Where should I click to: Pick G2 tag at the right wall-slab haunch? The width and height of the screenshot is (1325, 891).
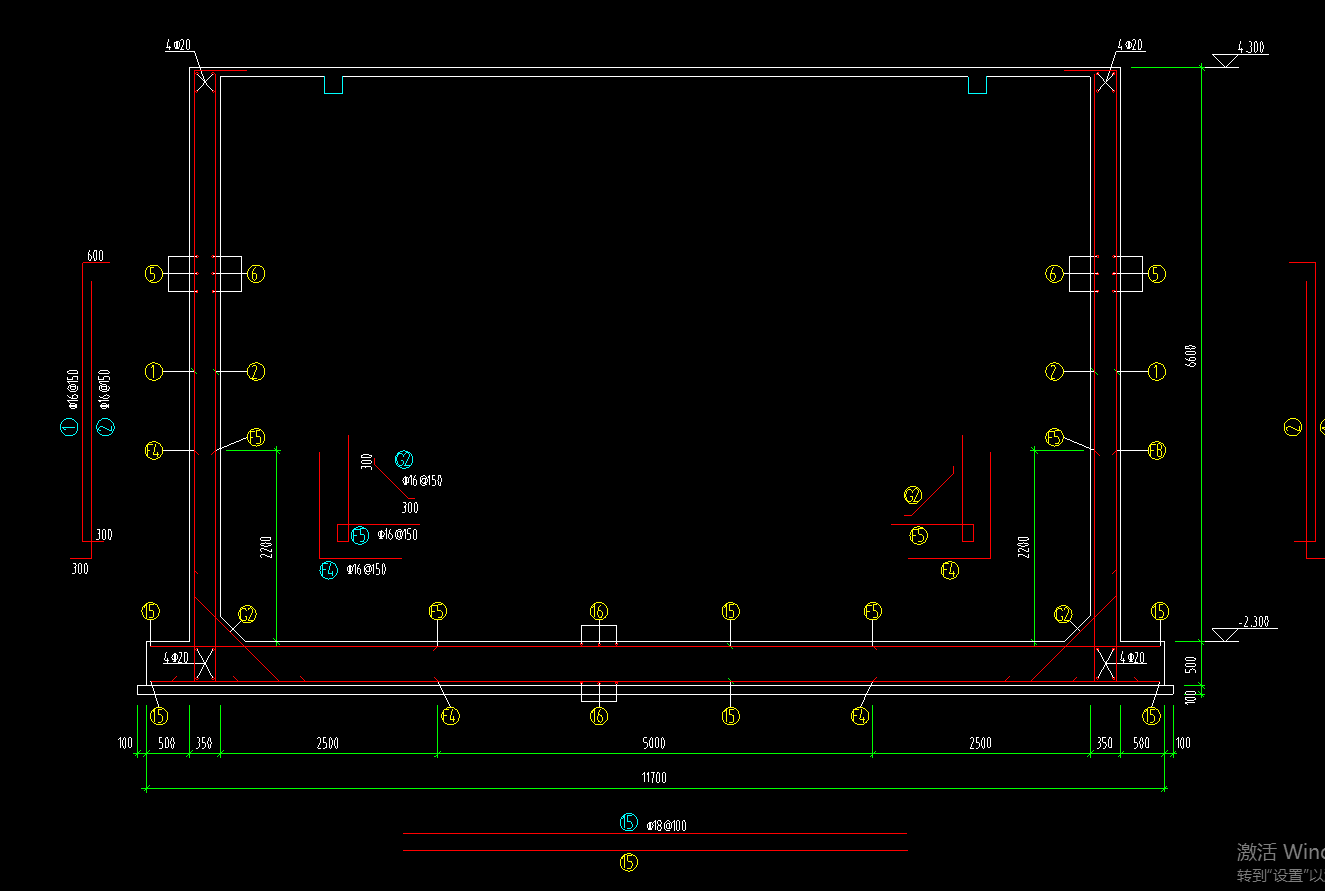1064,614
